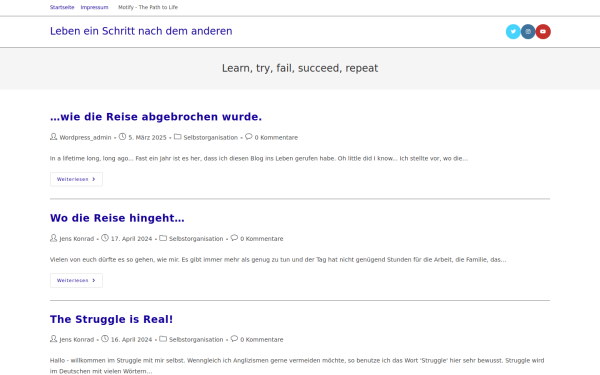This screenshot has width=600, height=375.
Task: Open the Twitter social icon
Action: coord(513,32)
